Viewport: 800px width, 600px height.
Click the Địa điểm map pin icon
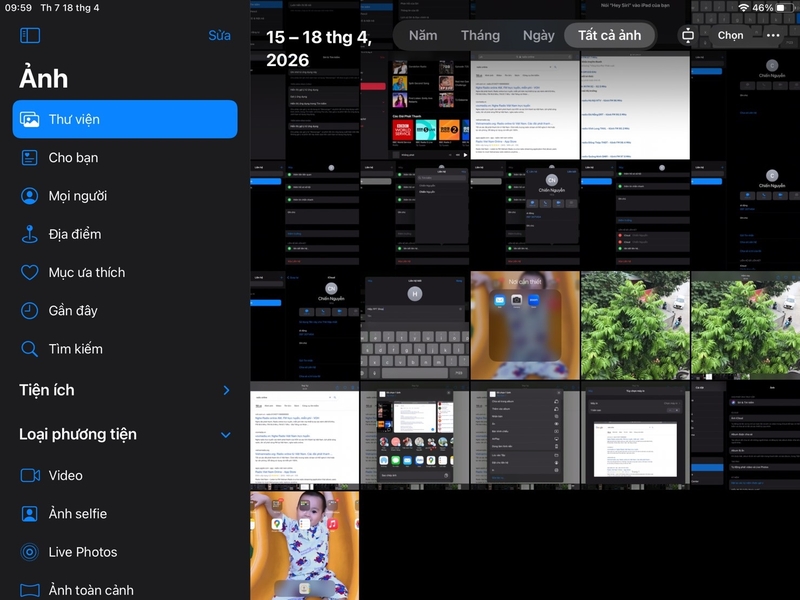(x=30, y=234)
